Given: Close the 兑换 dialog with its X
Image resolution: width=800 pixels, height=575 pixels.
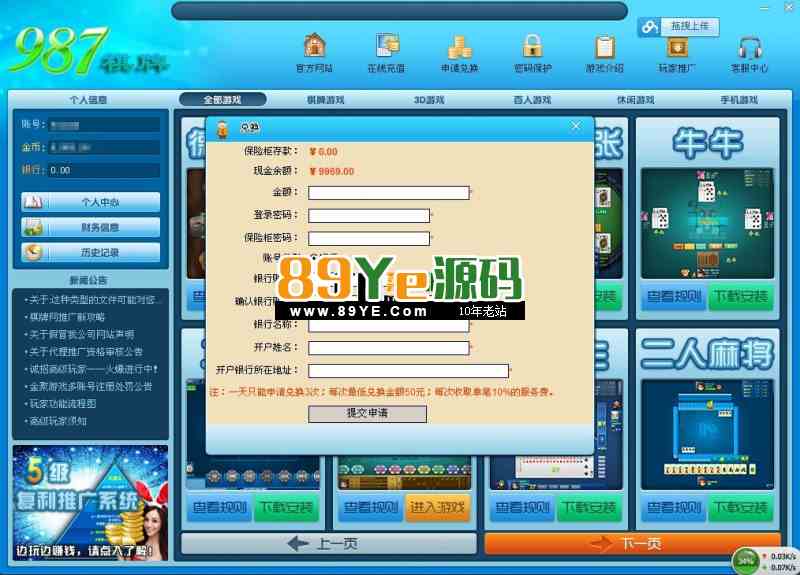Looking at the screenshot, I should pos(576,126).
